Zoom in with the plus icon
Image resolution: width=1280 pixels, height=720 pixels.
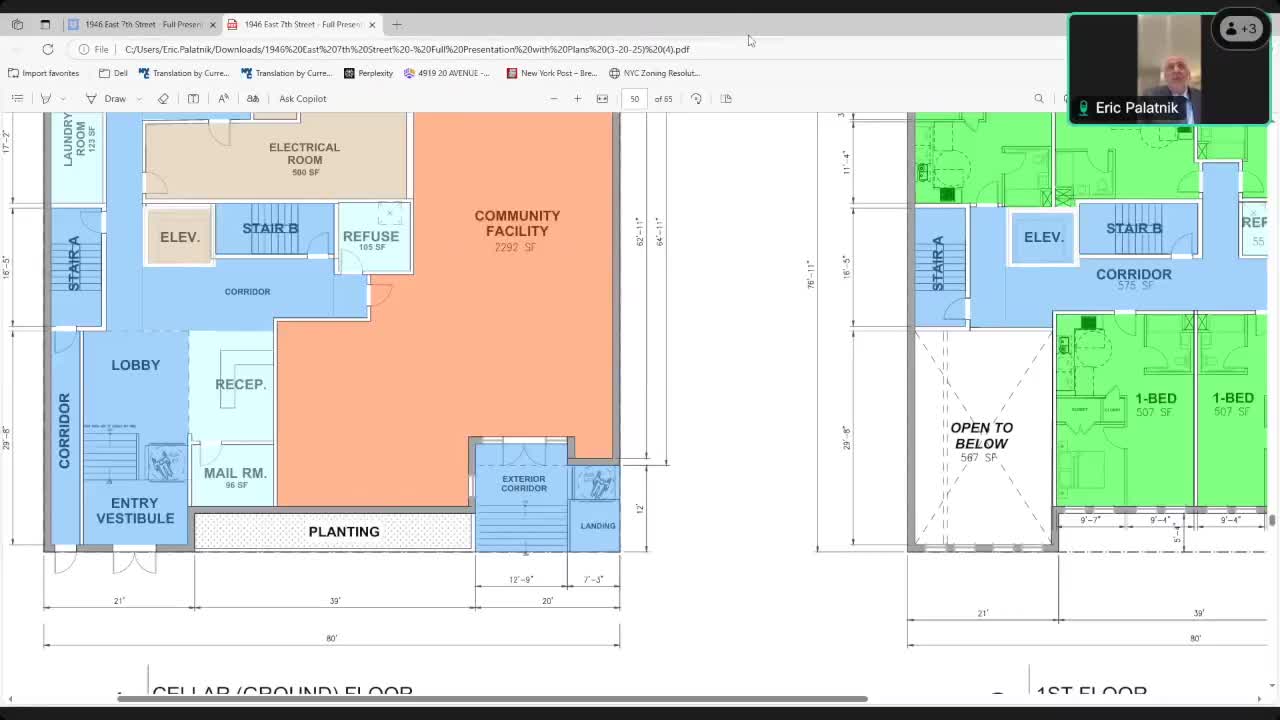(577, 98)
